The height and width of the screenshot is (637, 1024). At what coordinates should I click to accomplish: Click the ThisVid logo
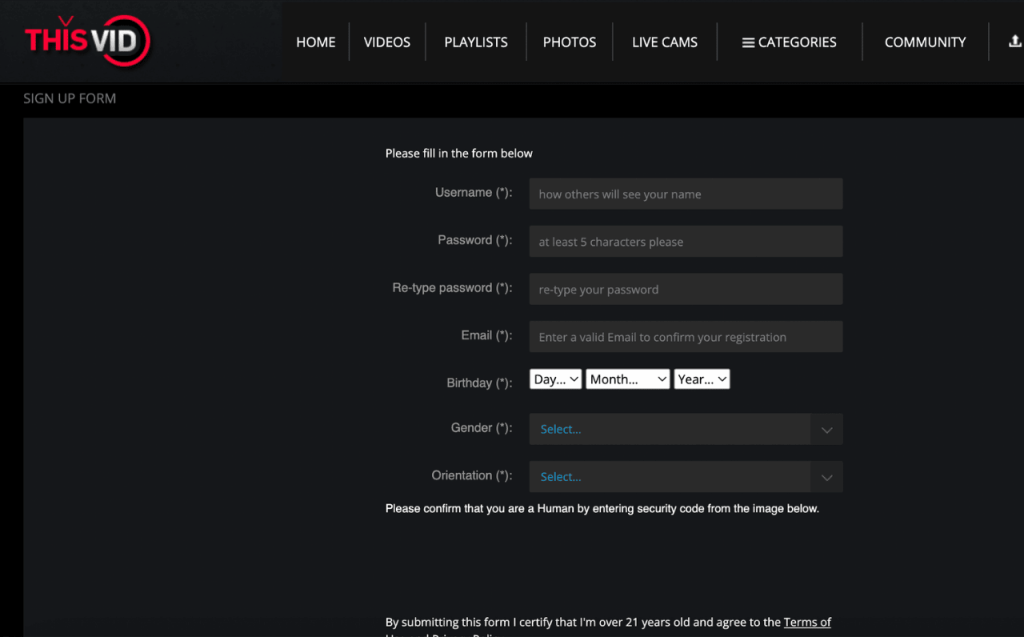tap(87, 41)
